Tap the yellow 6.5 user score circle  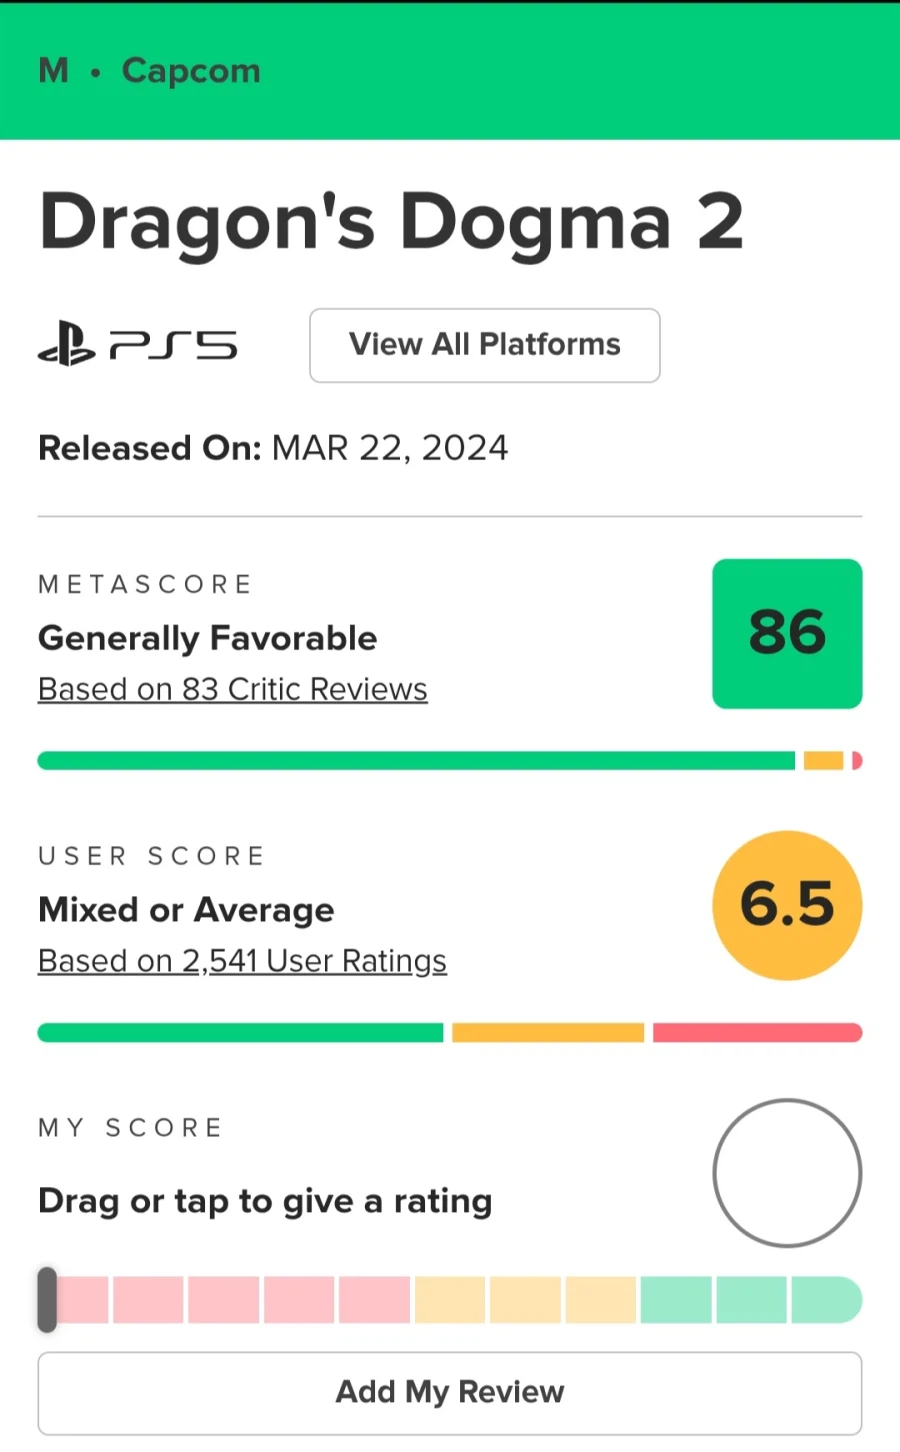(x=787, y=905)
